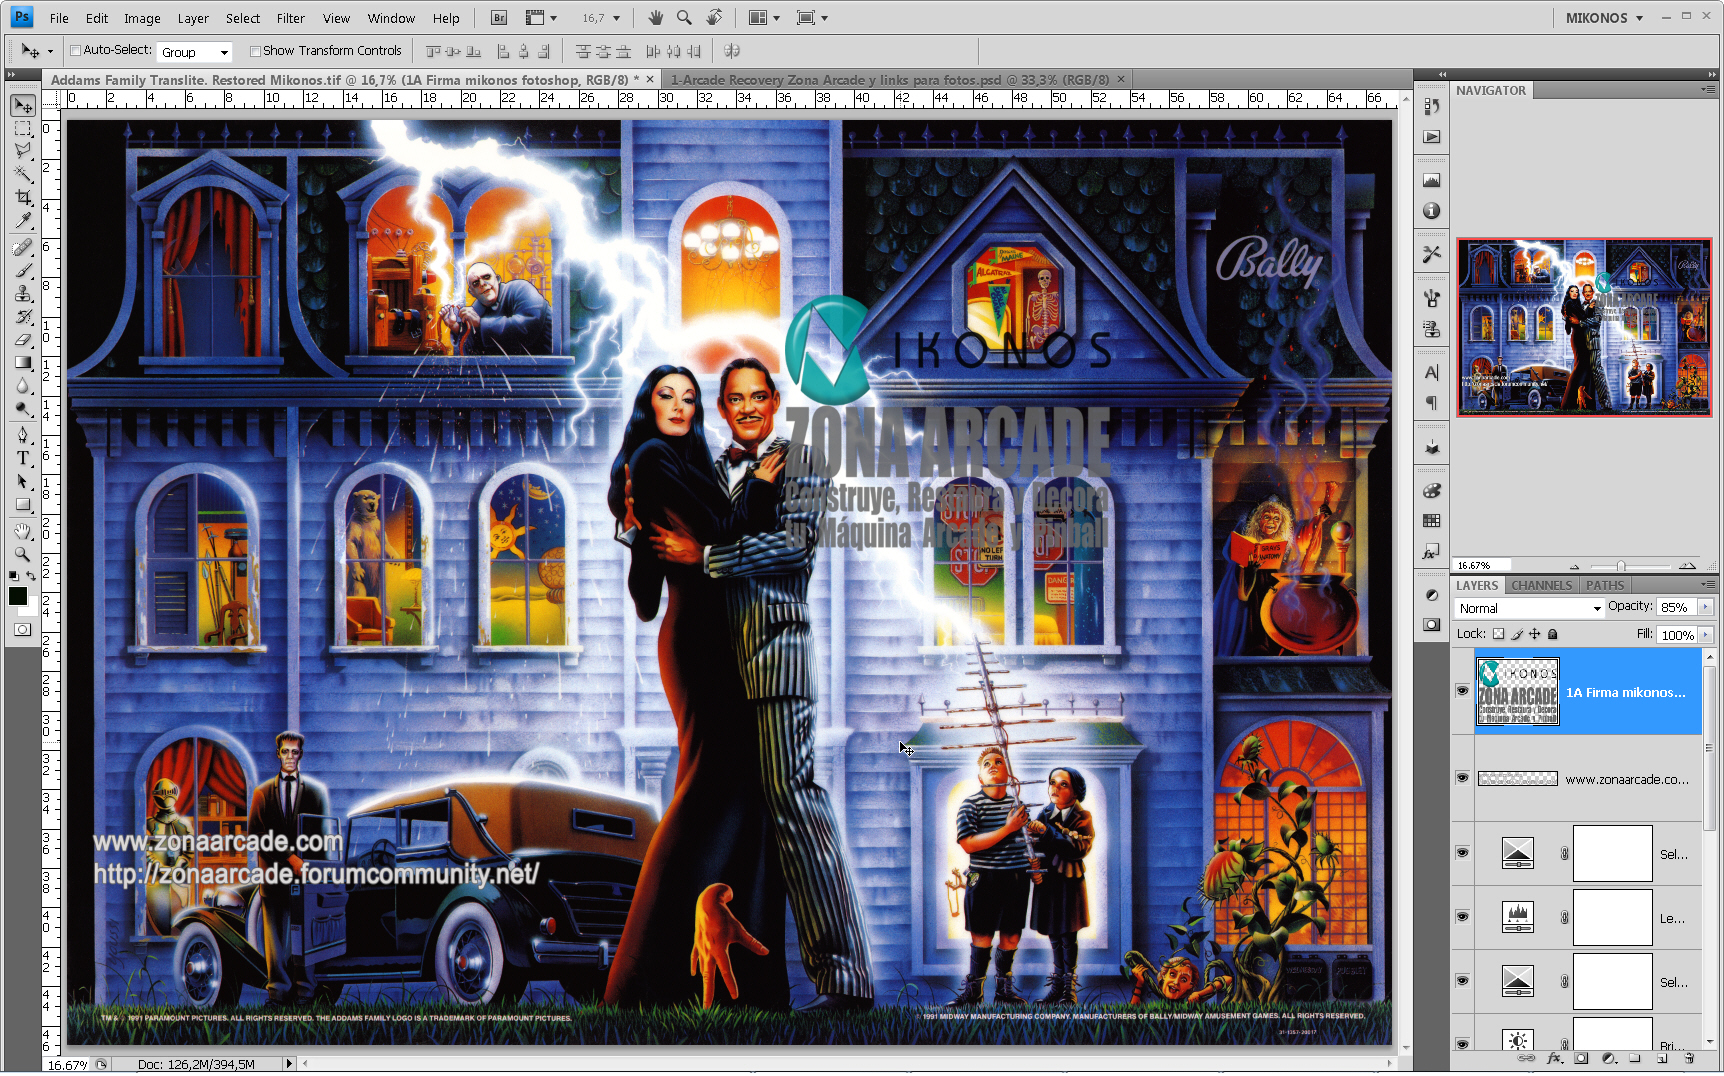Select the Polygonal Lasso tool
The width and height of the screenshot is (1724, 1076).
point(23,151)
